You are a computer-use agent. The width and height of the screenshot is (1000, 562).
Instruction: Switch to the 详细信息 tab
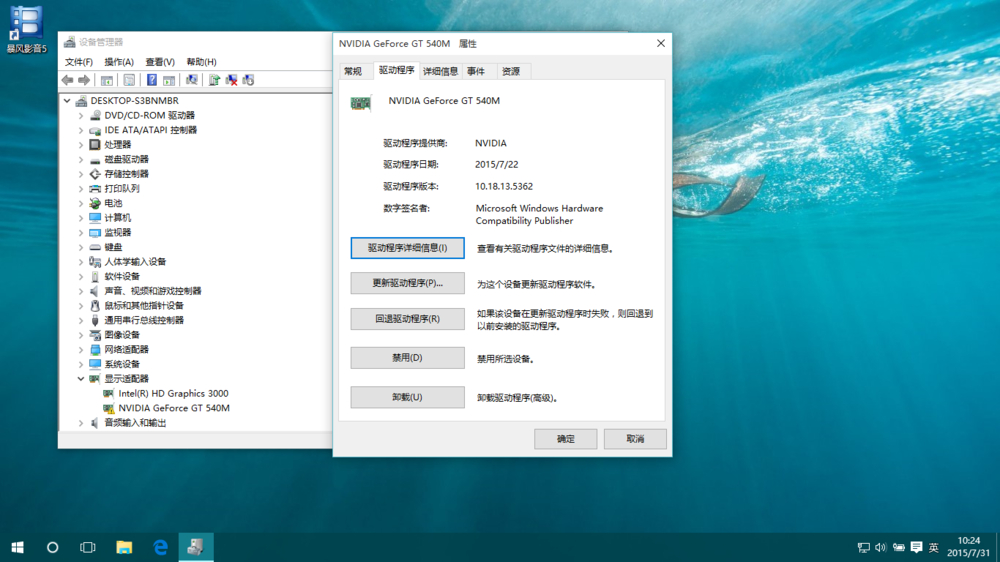pos(441,71)
